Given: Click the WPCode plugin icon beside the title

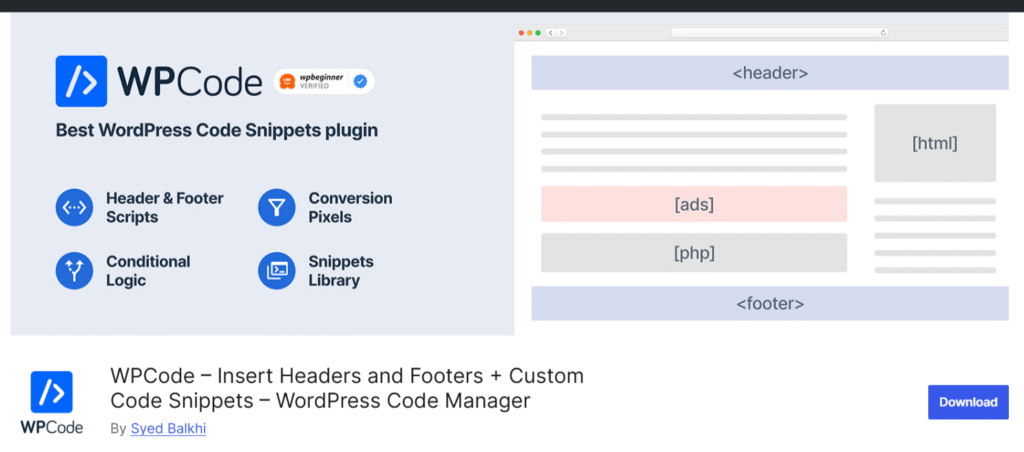Looking at the screenshot, I should tap(52, 403).
